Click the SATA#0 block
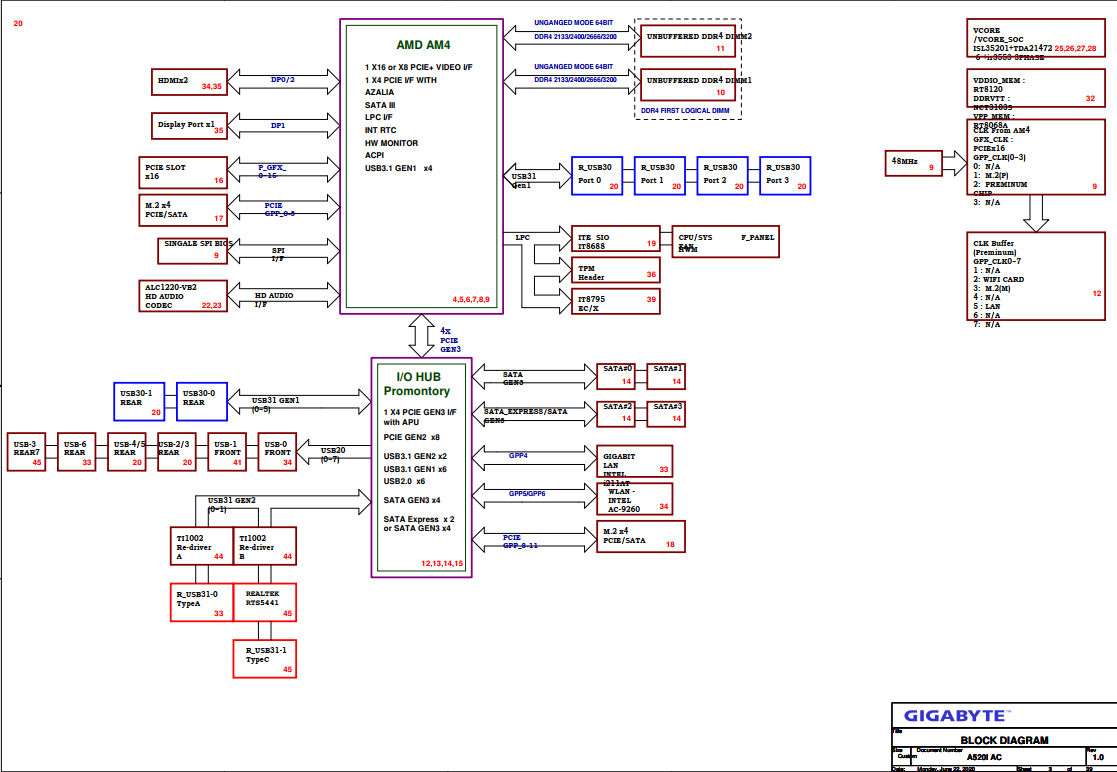This screenshot has height=772, width=1117. point(615,376)
